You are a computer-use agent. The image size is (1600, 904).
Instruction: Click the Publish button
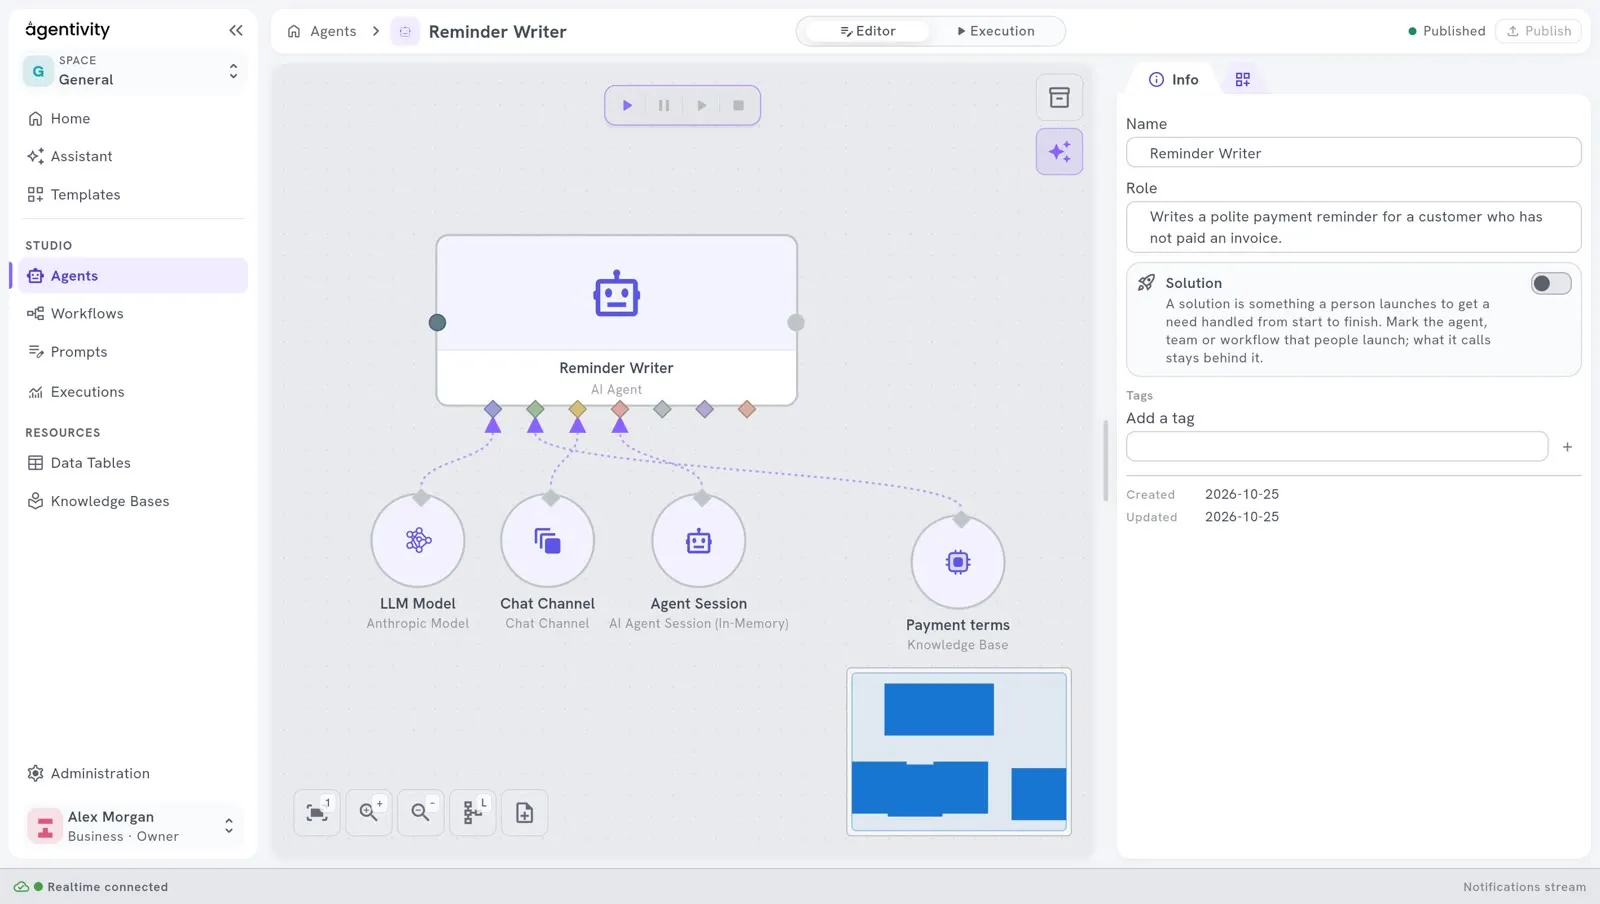click(1538, 31)
